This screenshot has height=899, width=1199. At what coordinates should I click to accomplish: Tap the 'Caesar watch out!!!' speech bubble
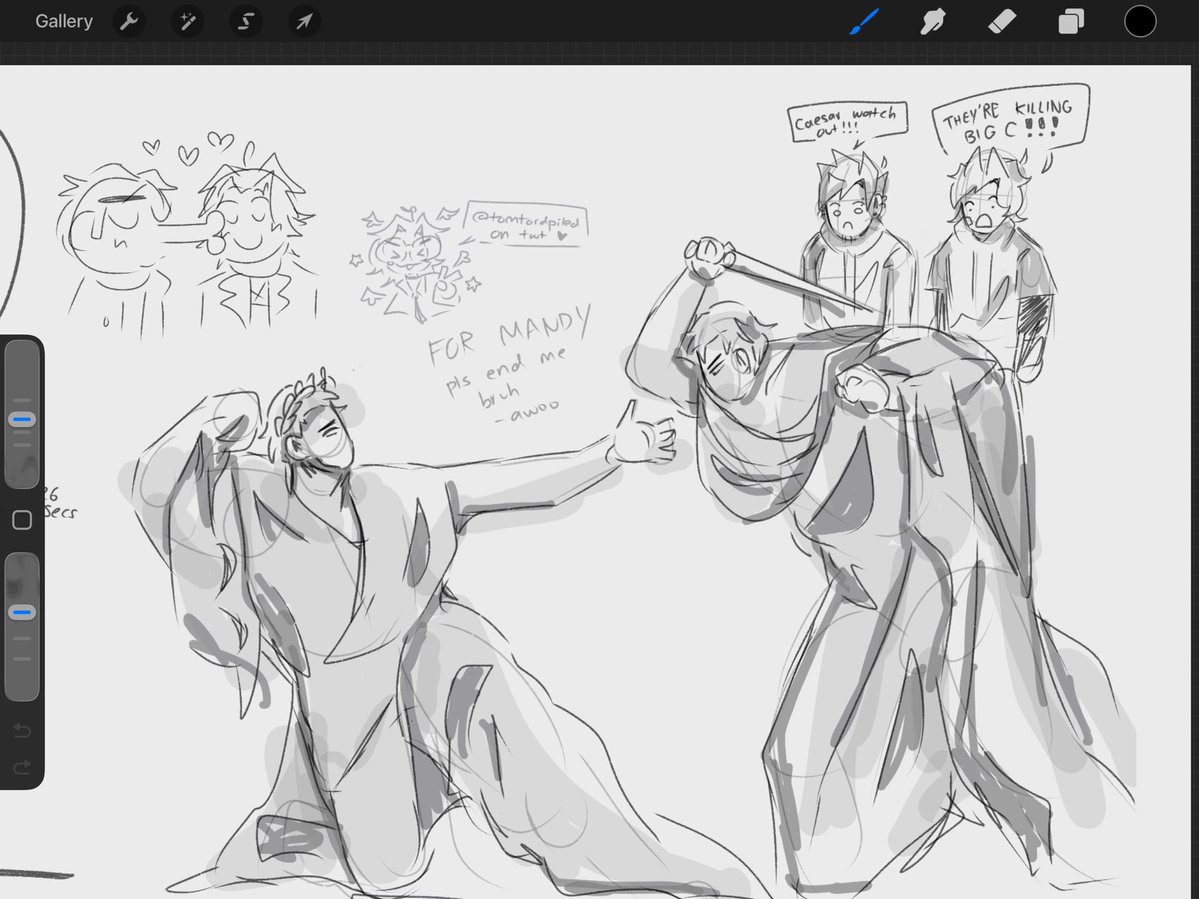[x=847, y=122]
